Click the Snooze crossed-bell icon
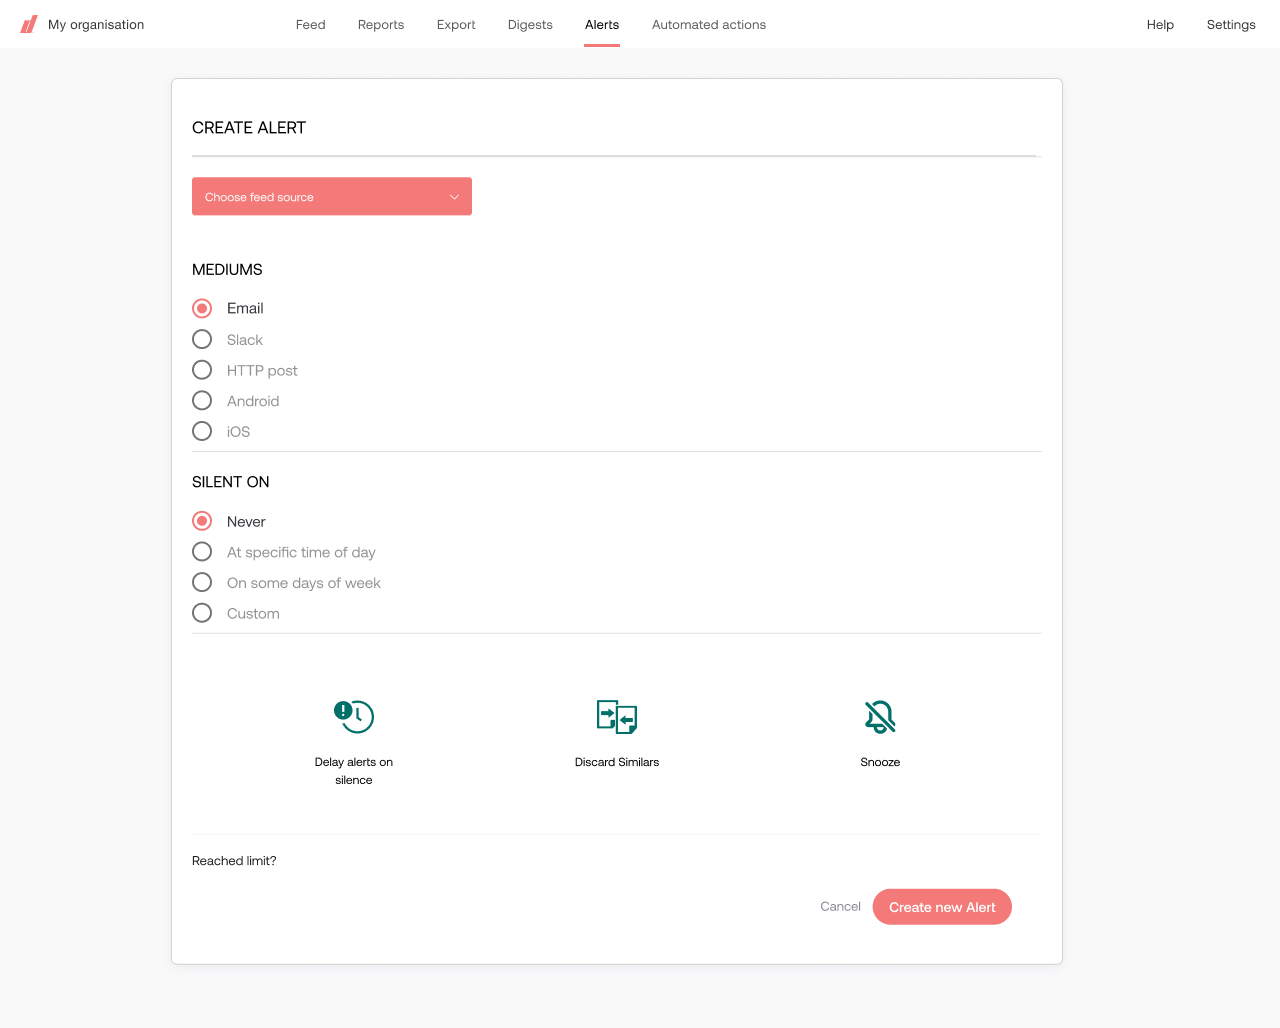The image size is (1280, 1028). (880, 716)
